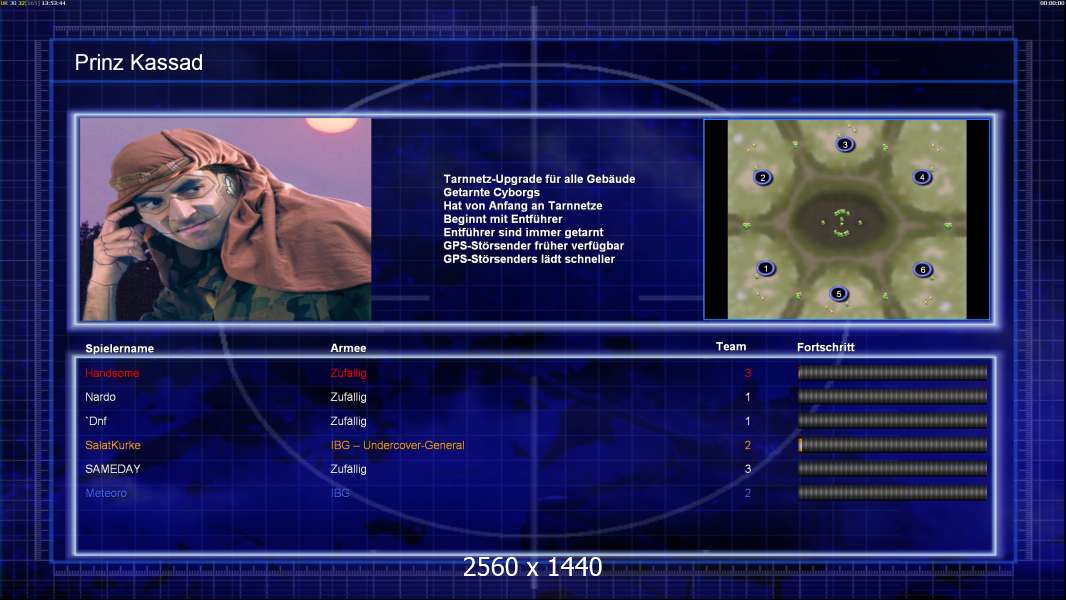Click Meteoro's team number 2
Screen dimensions: 1066x600
click(748, 493)
